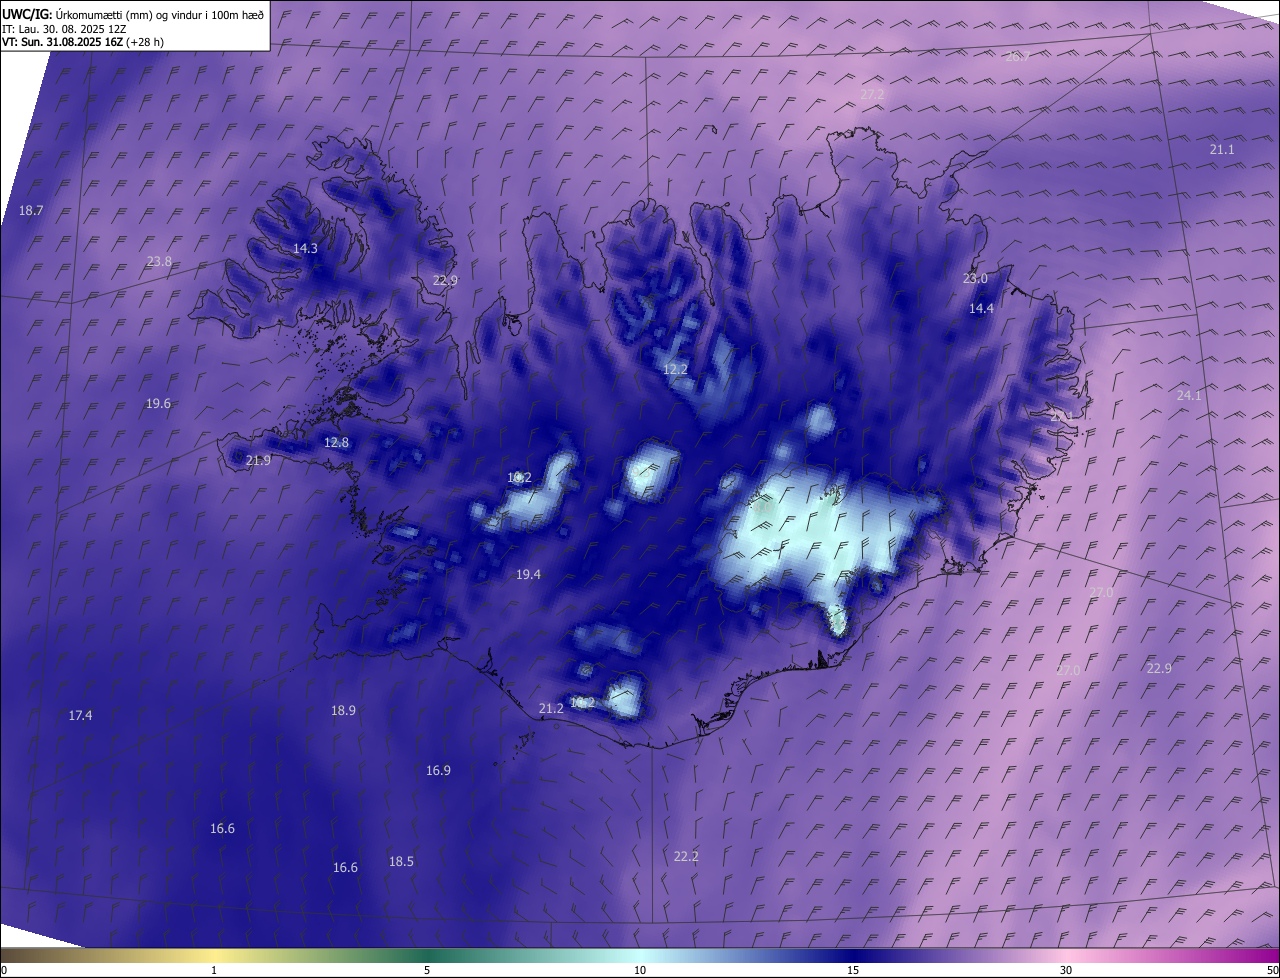
Task: Select the 18.5 value label
Action: pos(401,862)
